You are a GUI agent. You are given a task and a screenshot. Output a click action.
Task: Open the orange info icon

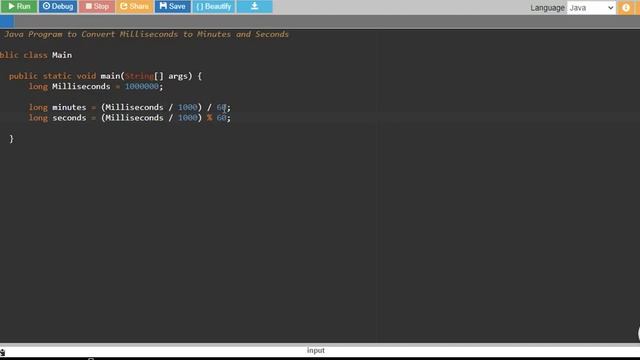625,8
